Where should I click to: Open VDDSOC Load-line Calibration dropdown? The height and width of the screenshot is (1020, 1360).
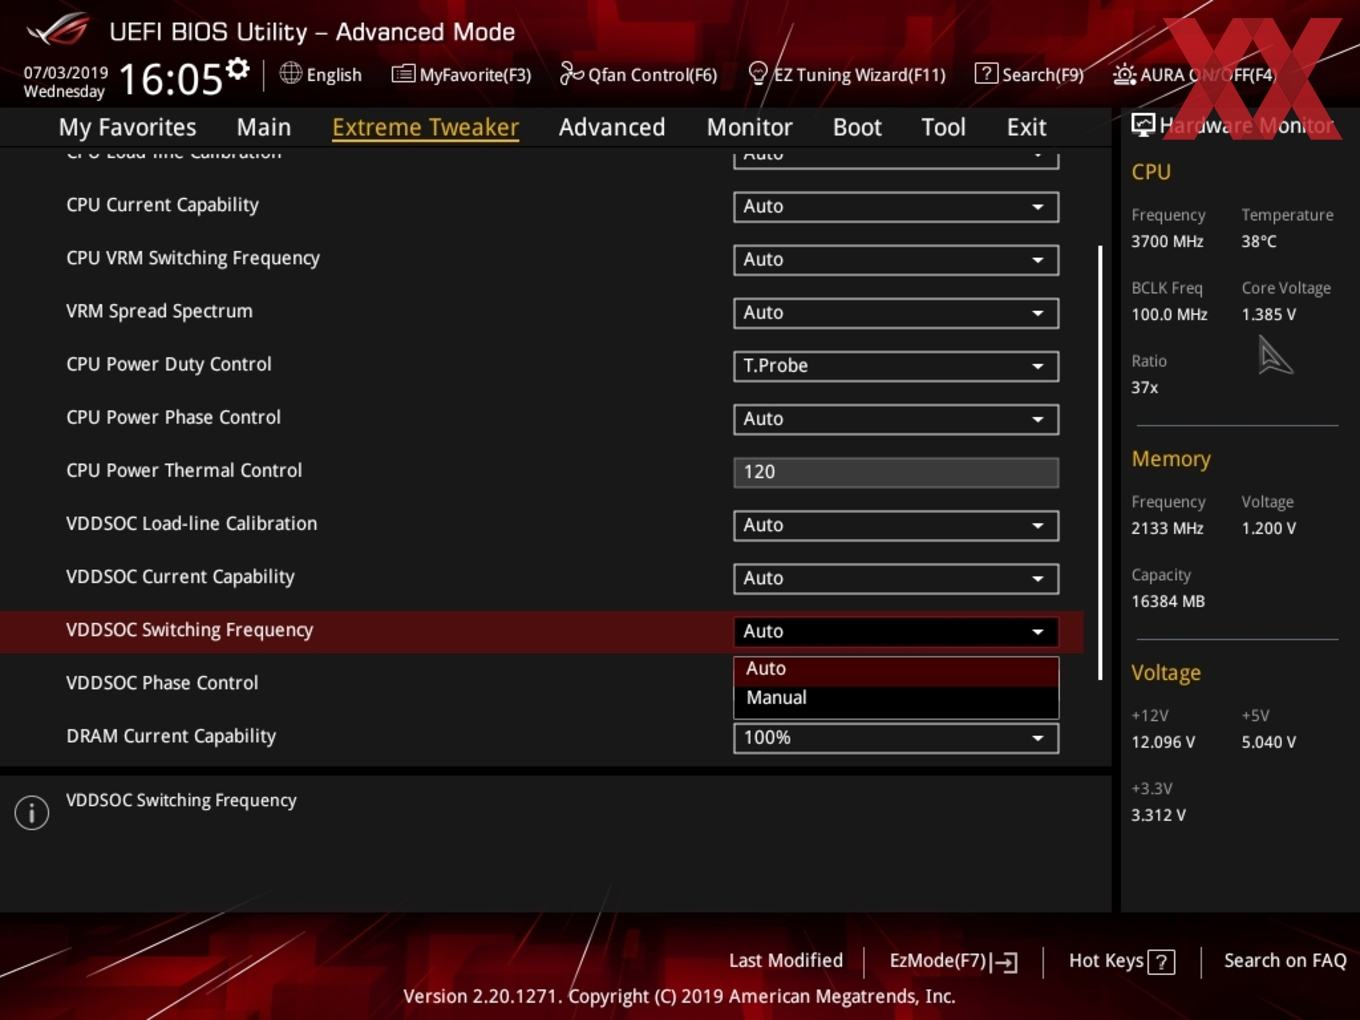(896, 525)
